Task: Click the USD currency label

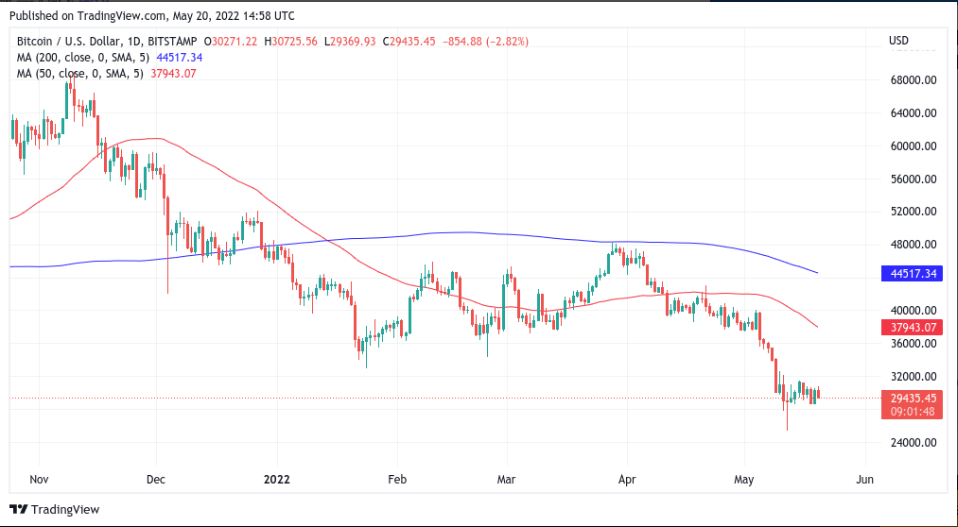Action: [x=898, y=41]
